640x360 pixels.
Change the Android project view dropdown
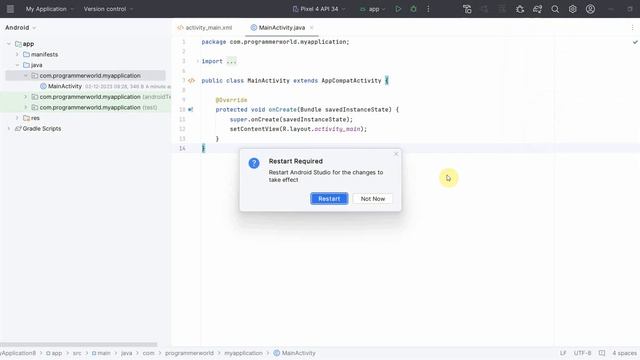[20, 27]
